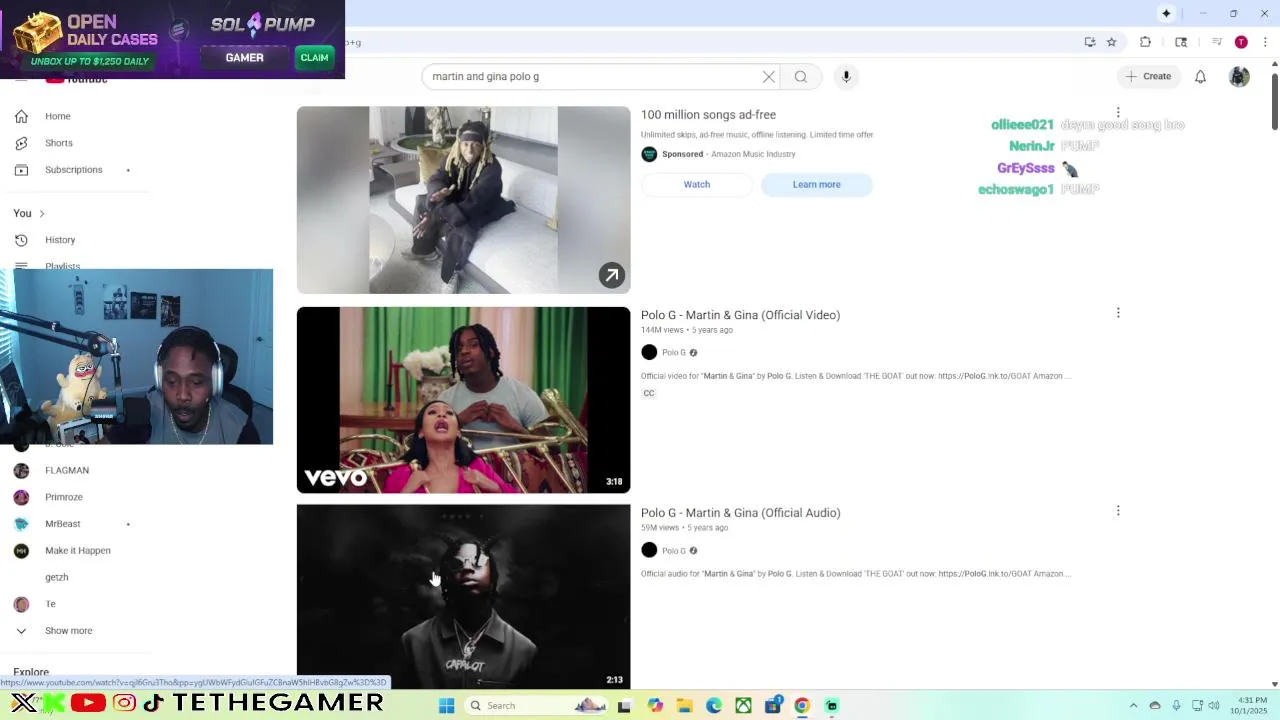Click page scrollbar down arrow

click(1274, 684)
